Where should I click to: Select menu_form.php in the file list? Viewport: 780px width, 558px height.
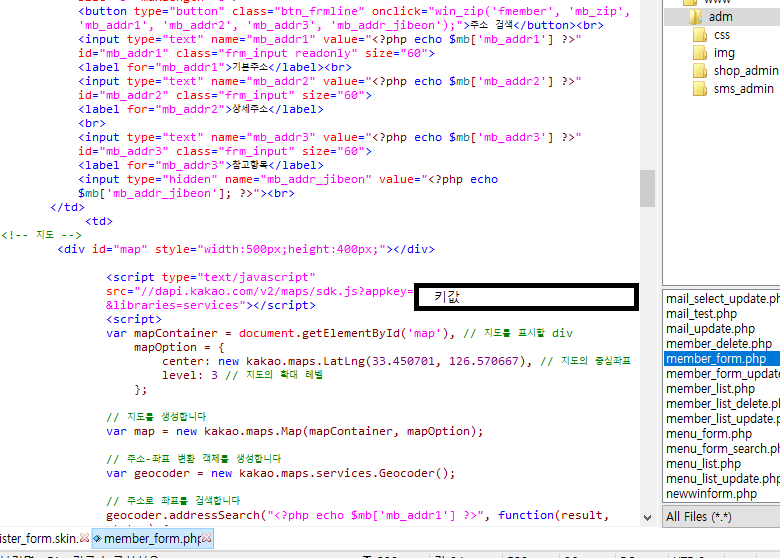(x=709, y=433)
